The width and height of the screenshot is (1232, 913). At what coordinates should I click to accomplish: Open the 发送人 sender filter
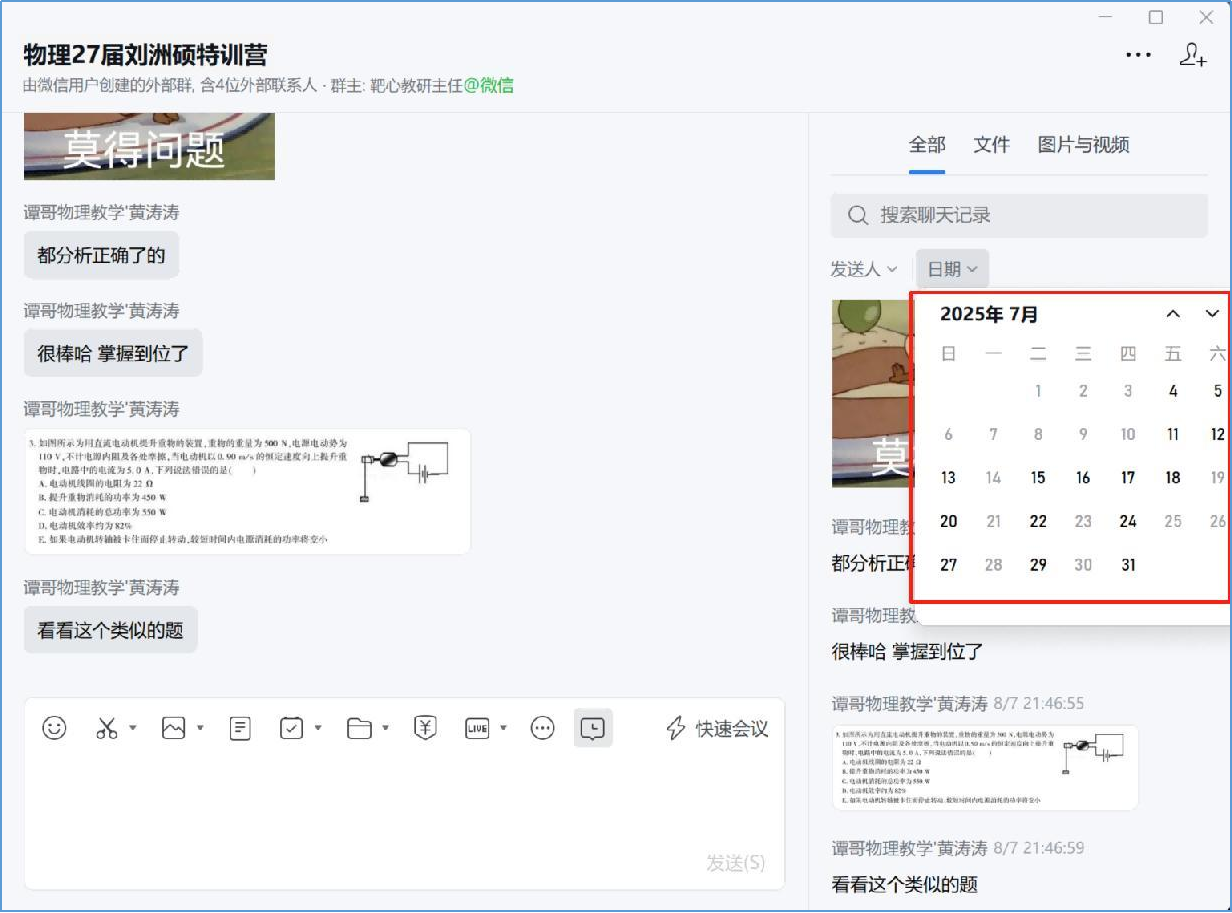(862, 268)
